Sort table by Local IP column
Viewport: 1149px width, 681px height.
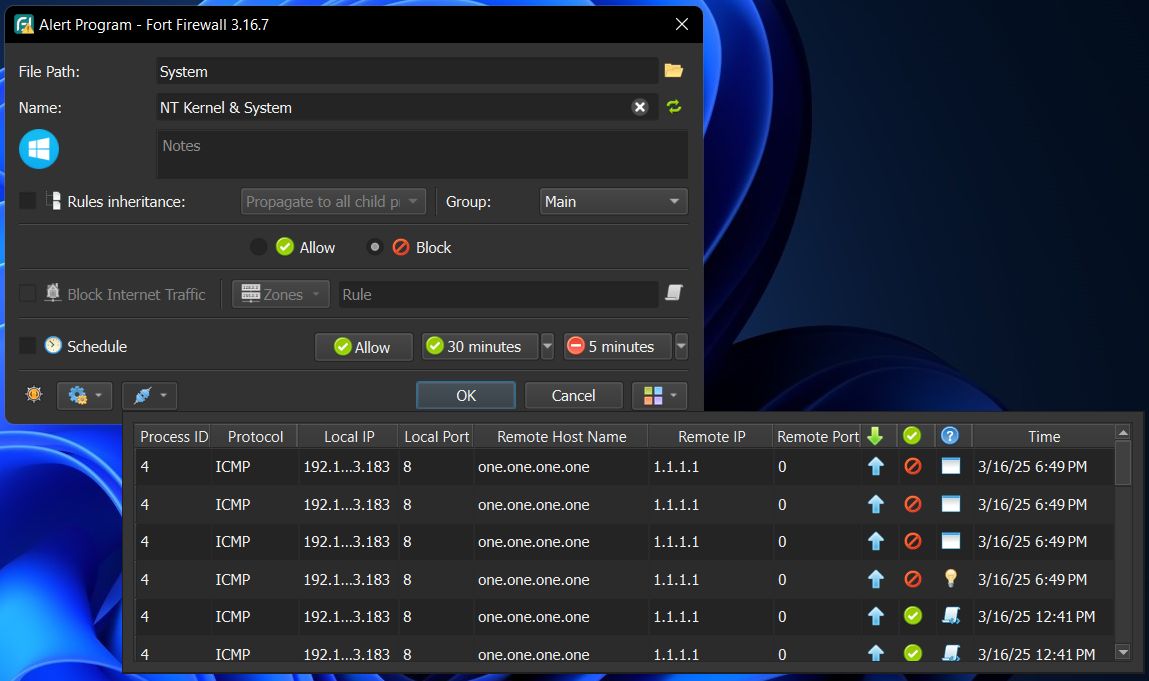[349, 436]
